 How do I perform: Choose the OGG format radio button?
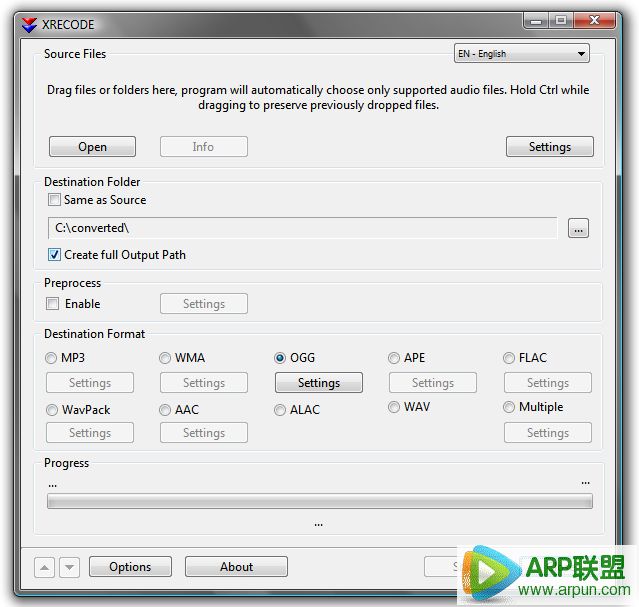tap(280, 358)
